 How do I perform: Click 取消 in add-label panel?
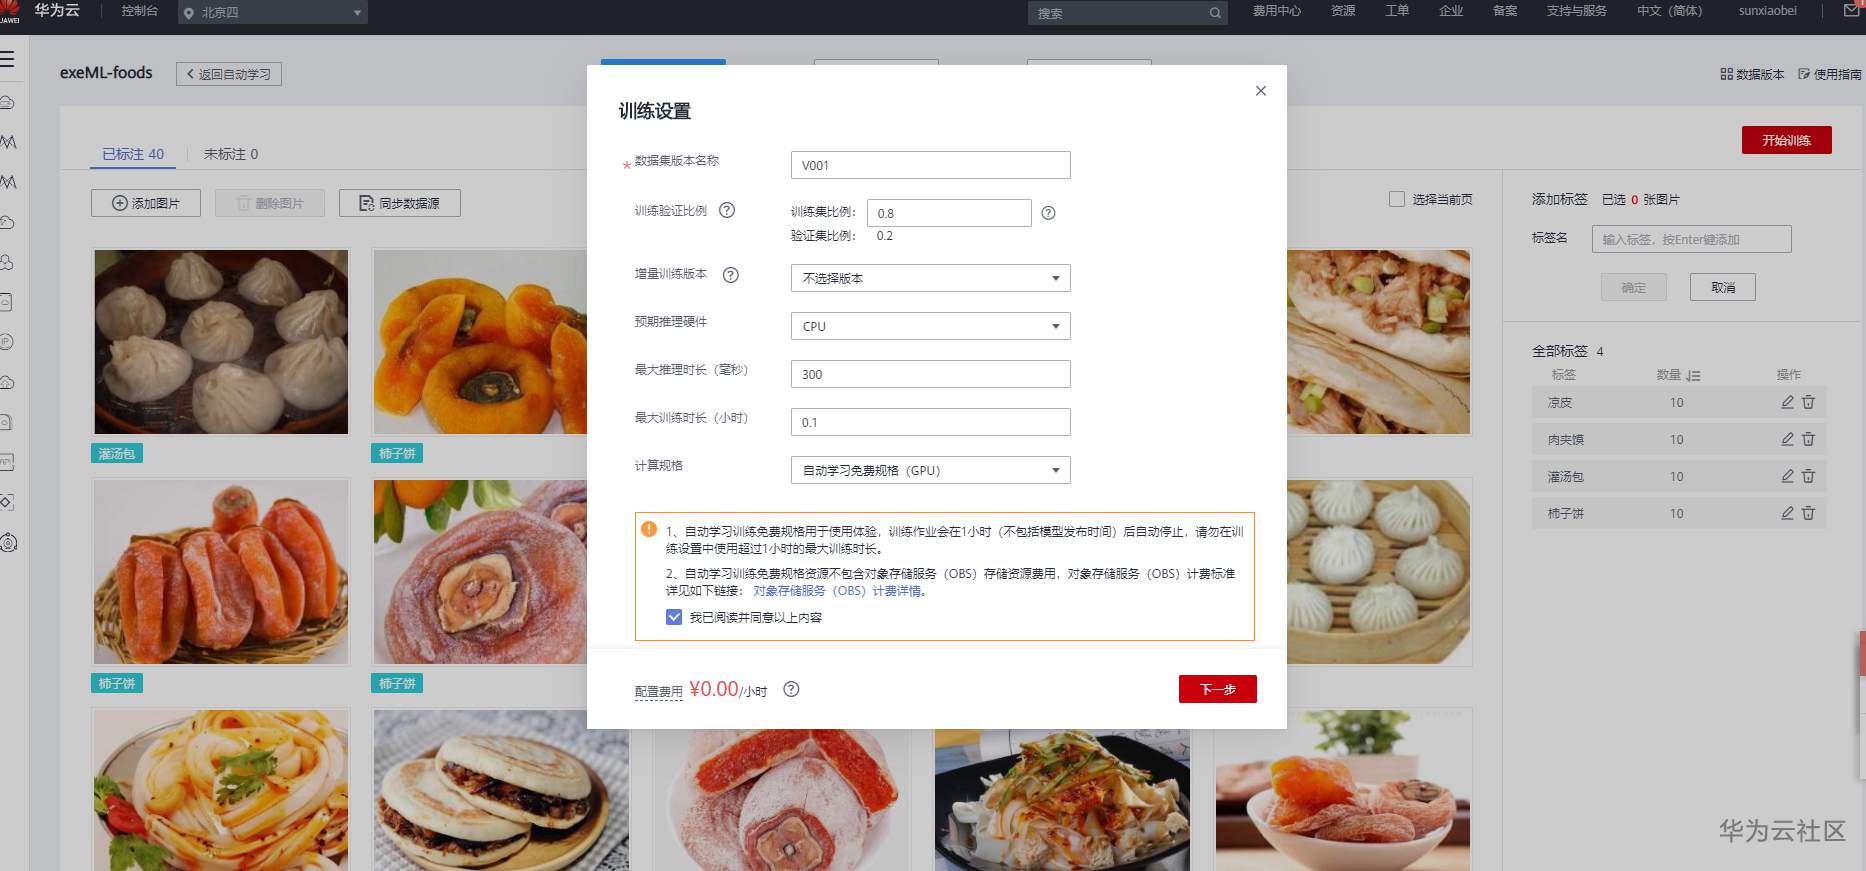pyautogui.click(x=1723, y=287)
